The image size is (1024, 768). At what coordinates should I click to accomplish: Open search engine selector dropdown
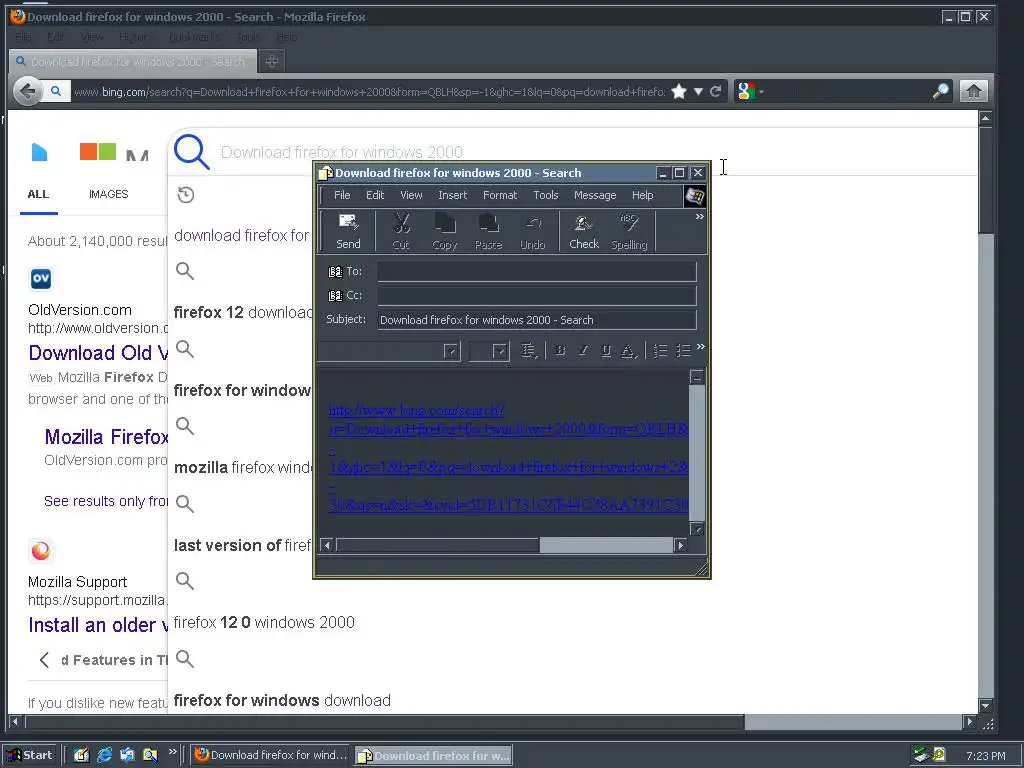pyautogui.click(x=750, y=91)
